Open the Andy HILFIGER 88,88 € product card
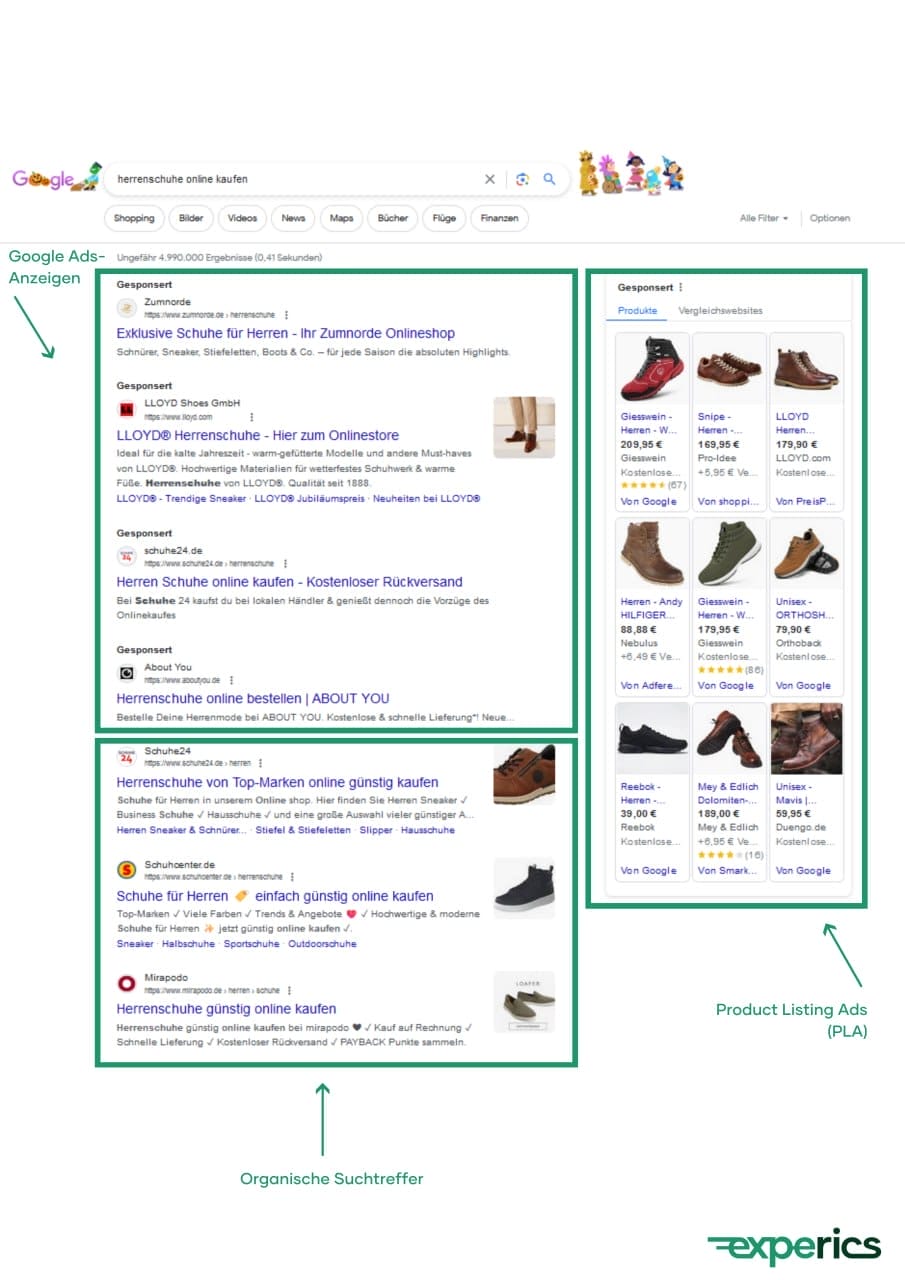This screenshot has width=905, height=1280. [651, 607]
